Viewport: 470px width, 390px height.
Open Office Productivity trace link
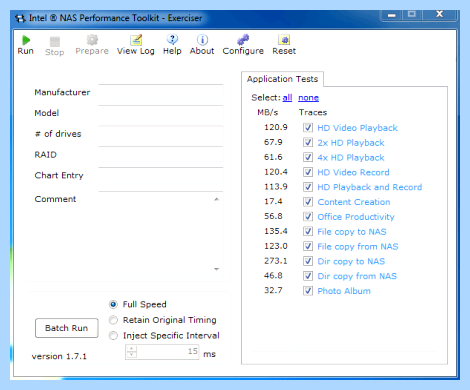[356, 217]
